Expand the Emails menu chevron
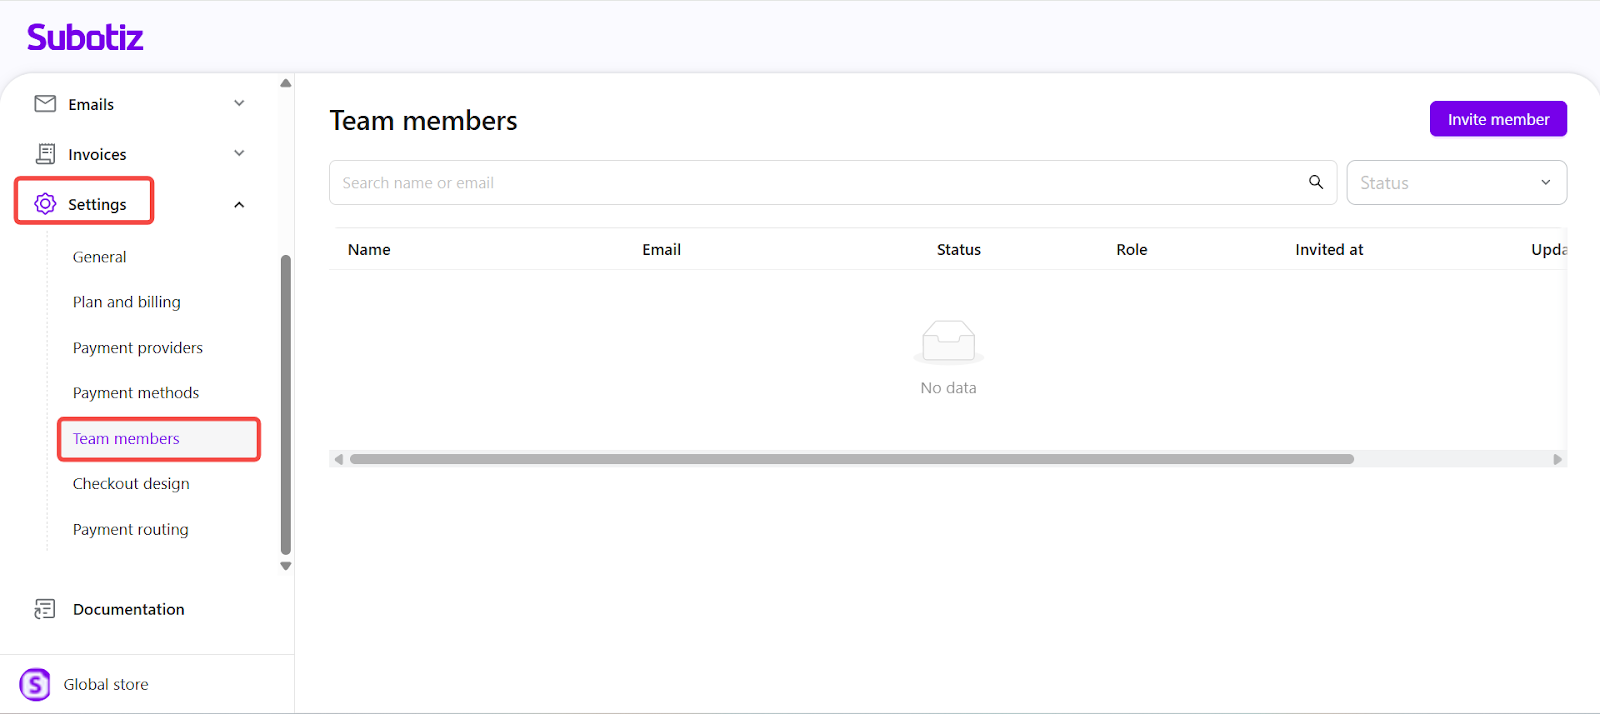Viewport: 1600px width, 714px height. click(x=239, y=104)
